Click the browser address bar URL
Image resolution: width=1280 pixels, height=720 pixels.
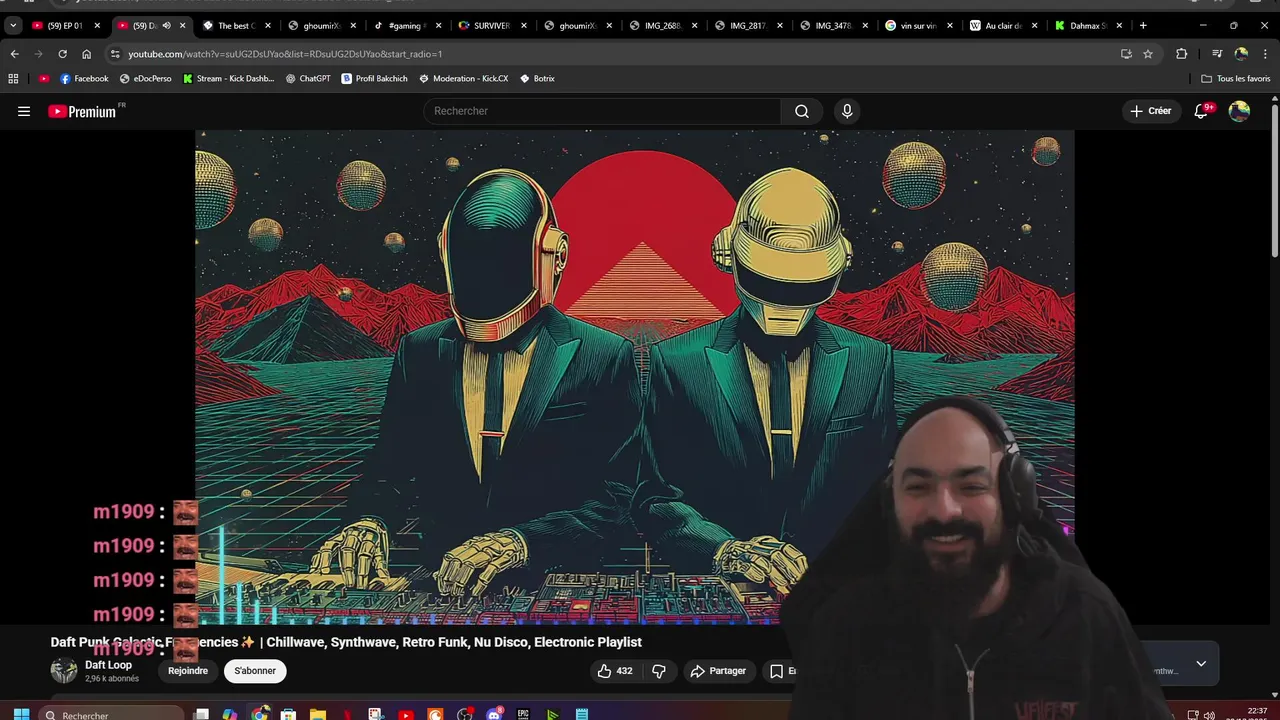pyautogui.click(x=285, y=54)
